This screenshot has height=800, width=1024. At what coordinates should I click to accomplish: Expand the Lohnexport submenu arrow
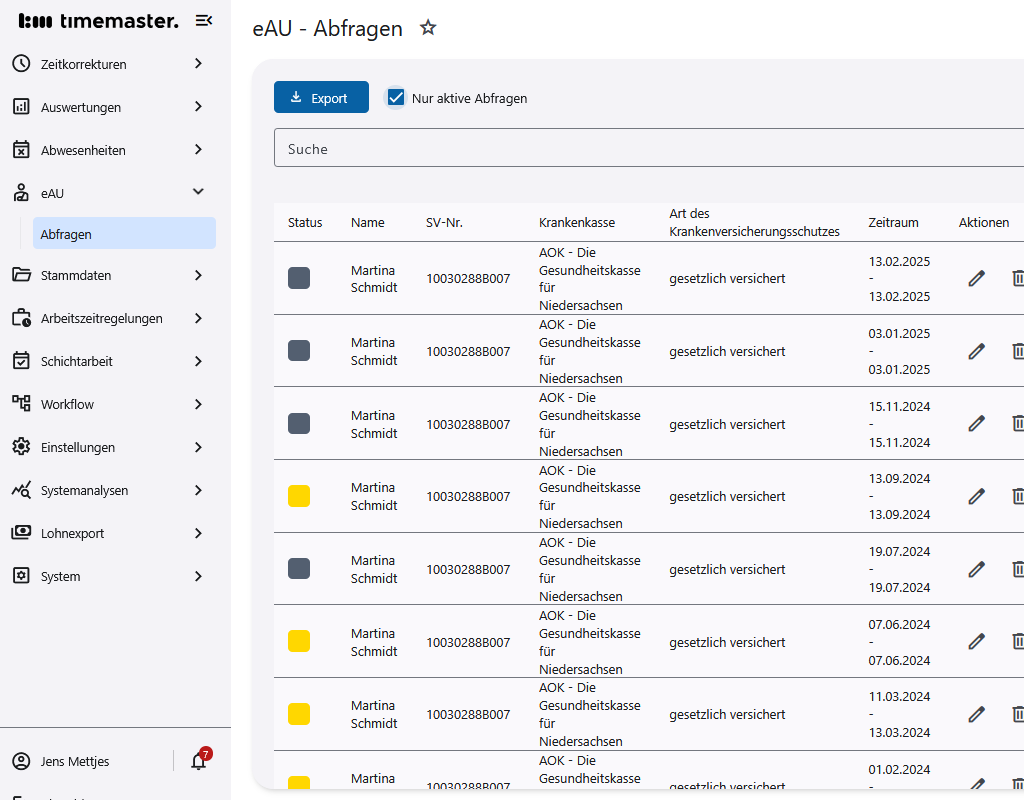point(198,533)
